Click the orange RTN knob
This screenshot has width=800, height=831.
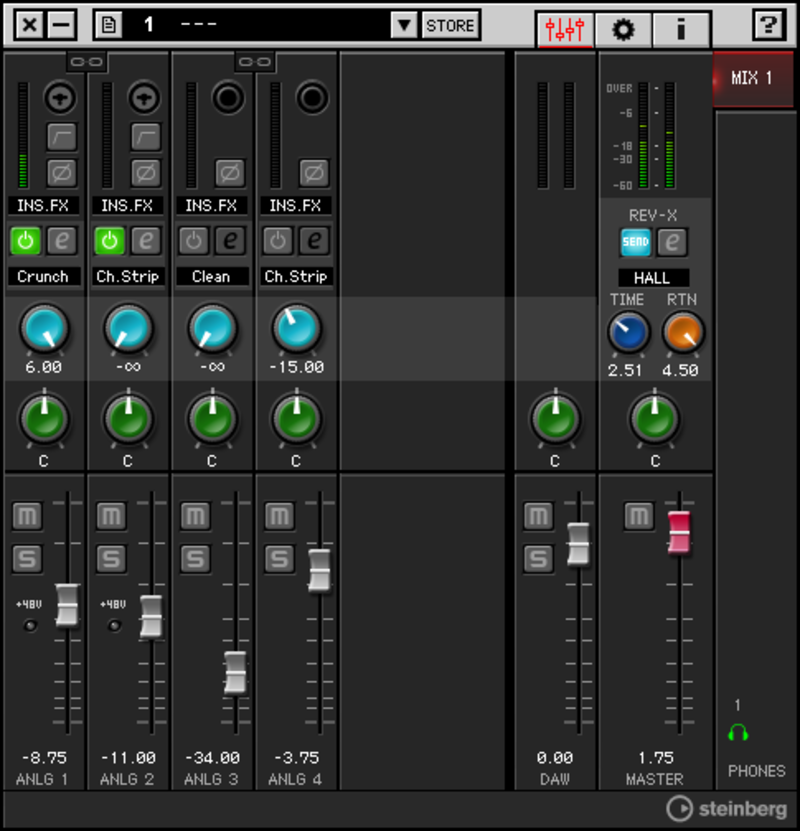683,332
